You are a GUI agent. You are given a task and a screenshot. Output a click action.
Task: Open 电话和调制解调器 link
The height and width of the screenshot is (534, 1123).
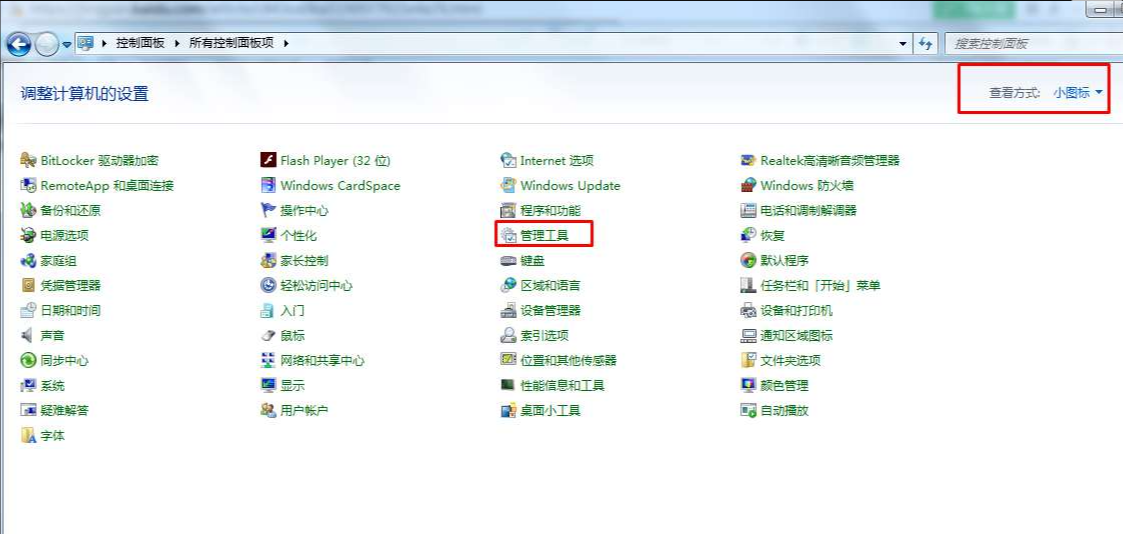[809, 210]
